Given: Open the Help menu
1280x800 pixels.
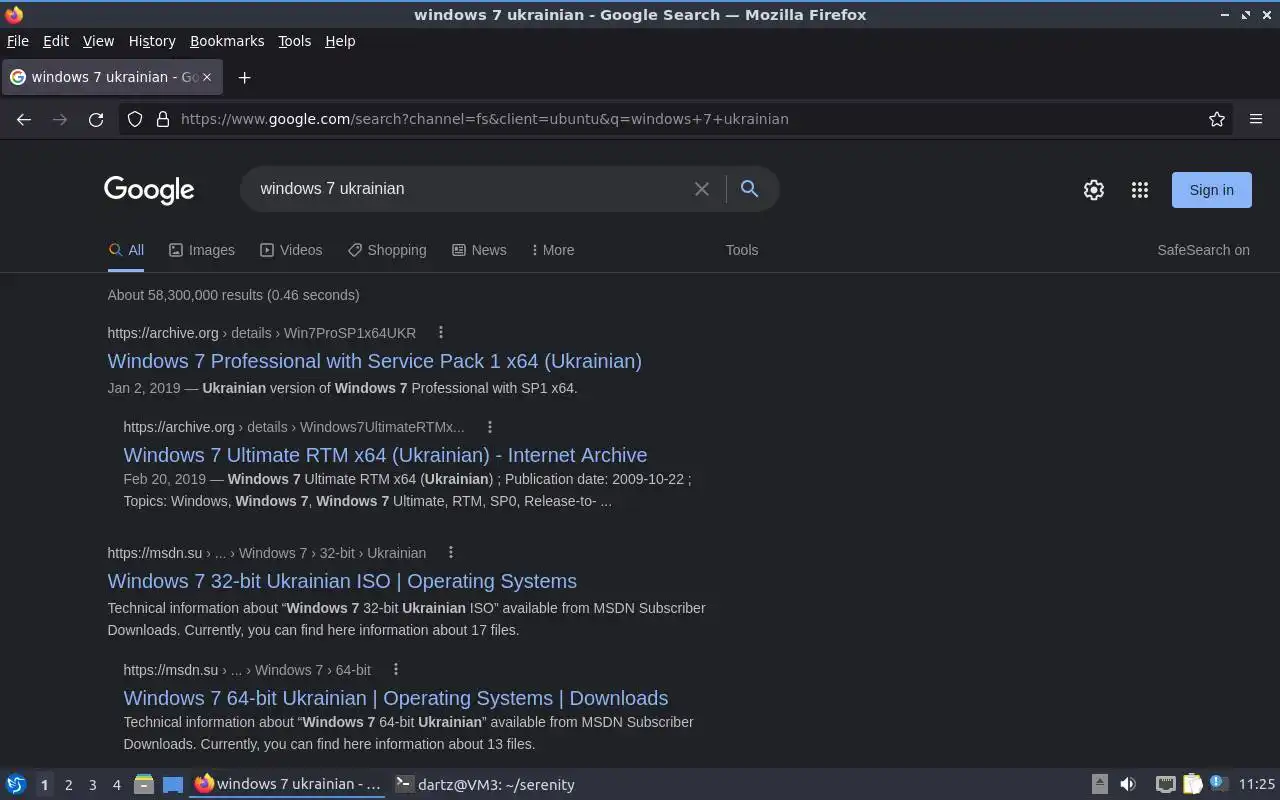Looking at the screenshot, I should 340,41.
